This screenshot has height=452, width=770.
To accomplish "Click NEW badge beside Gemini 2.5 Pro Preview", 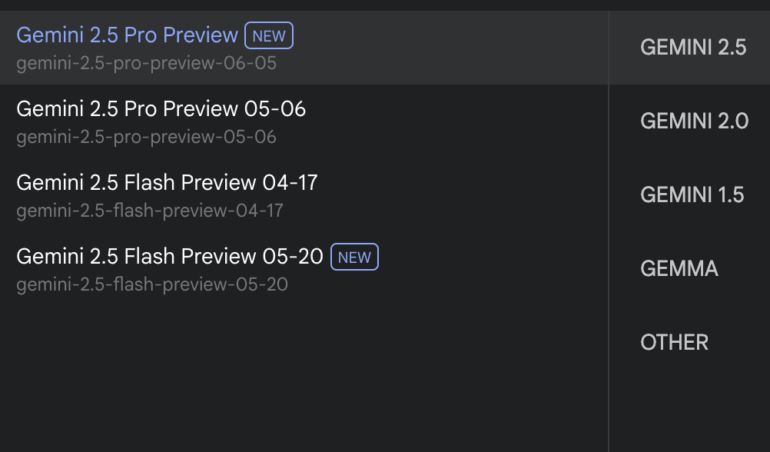I will (x=268, y=37).
